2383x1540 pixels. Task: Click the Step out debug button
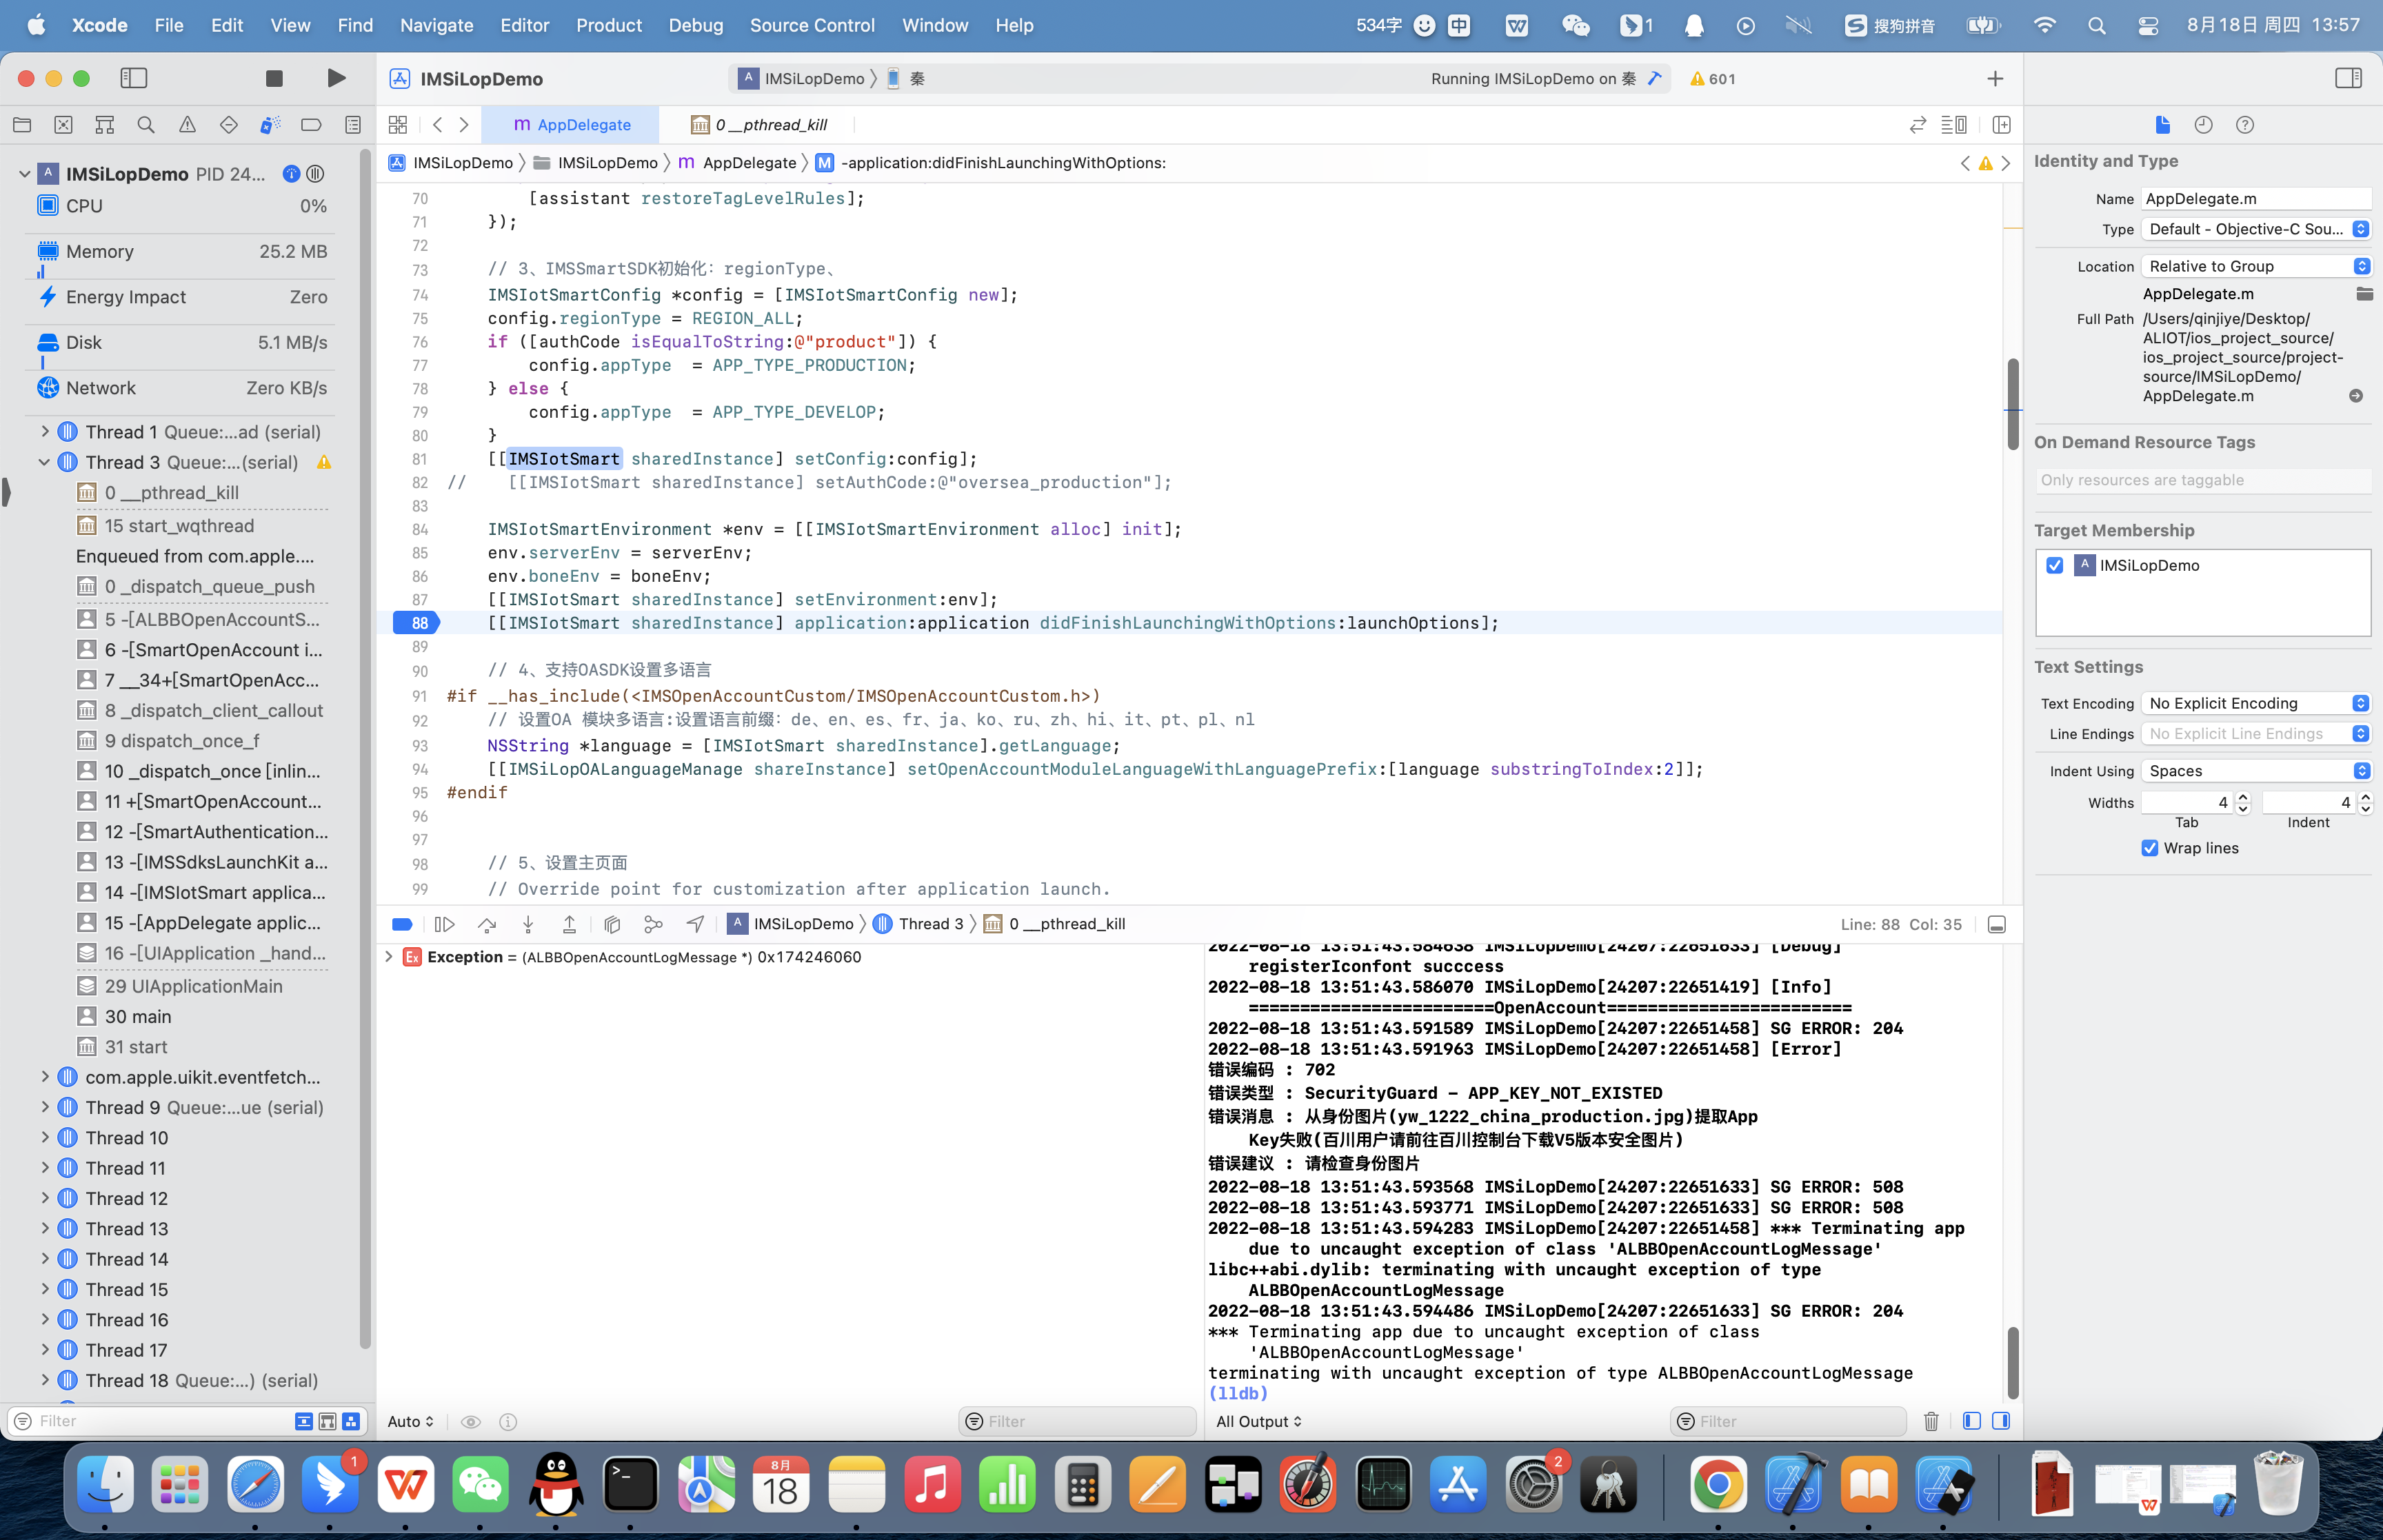click(x=569, y=925)
